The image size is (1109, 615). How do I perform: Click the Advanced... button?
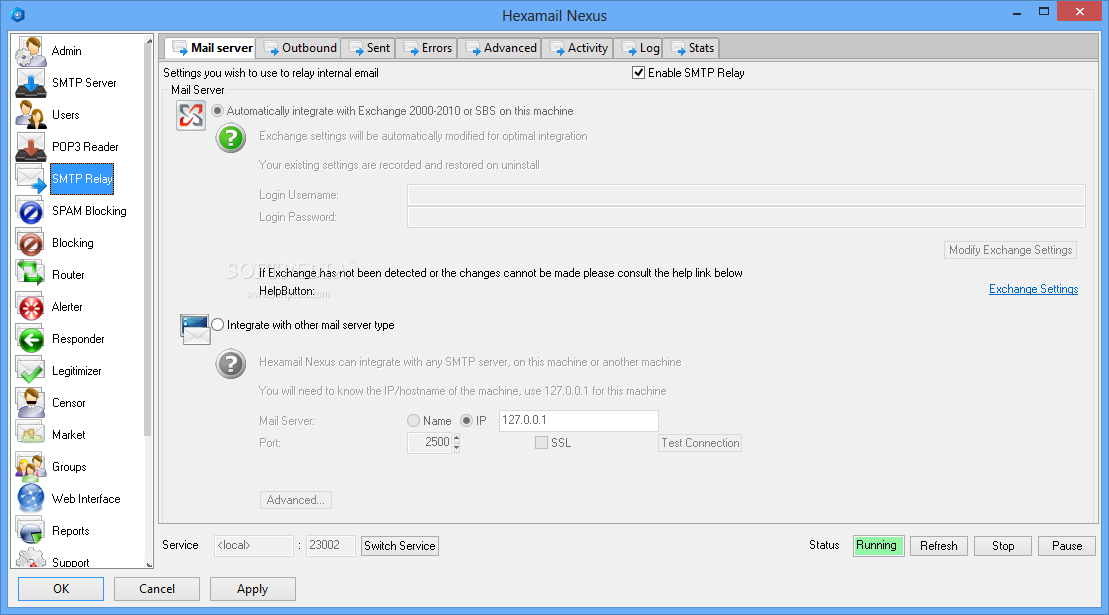coord(296,500)
